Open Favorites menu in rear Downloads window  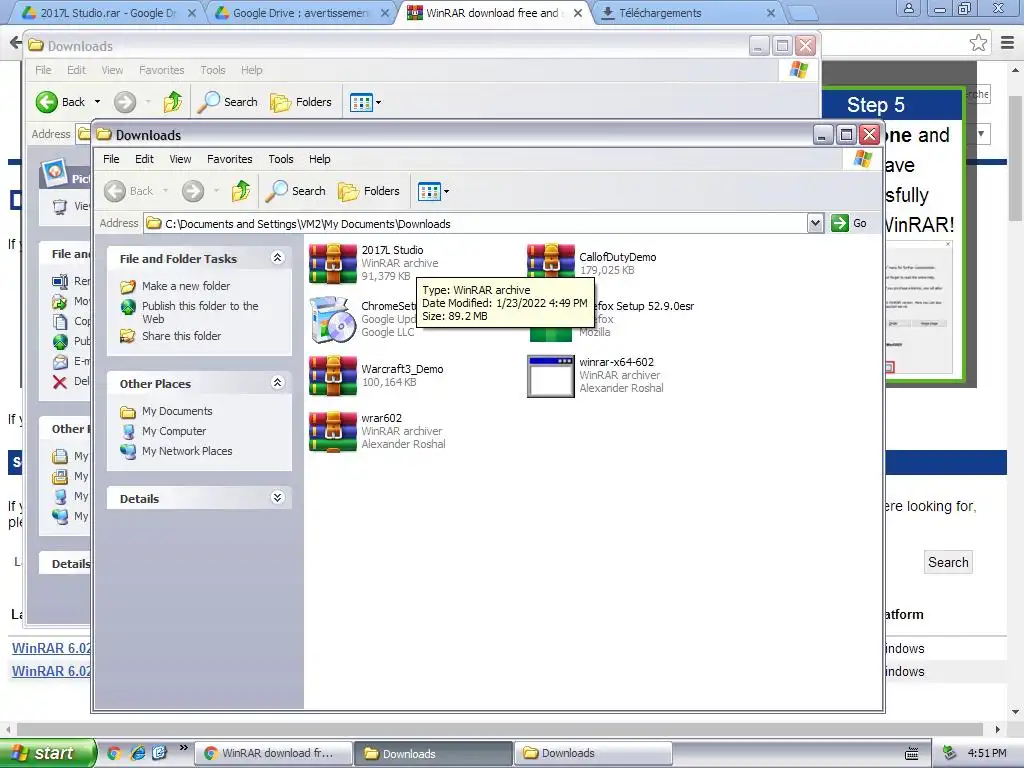(161, 70)
